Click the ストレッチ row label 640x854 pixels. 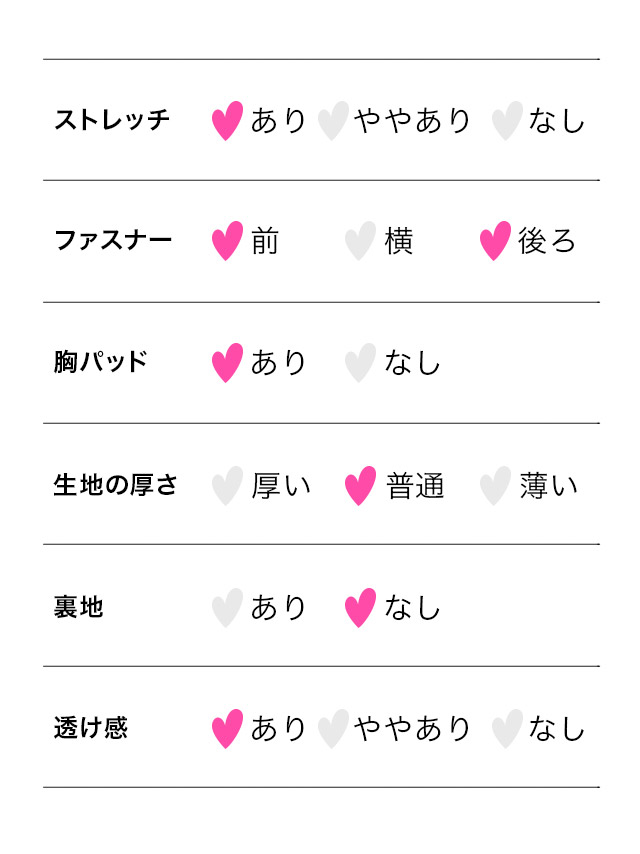coord(112,120)
